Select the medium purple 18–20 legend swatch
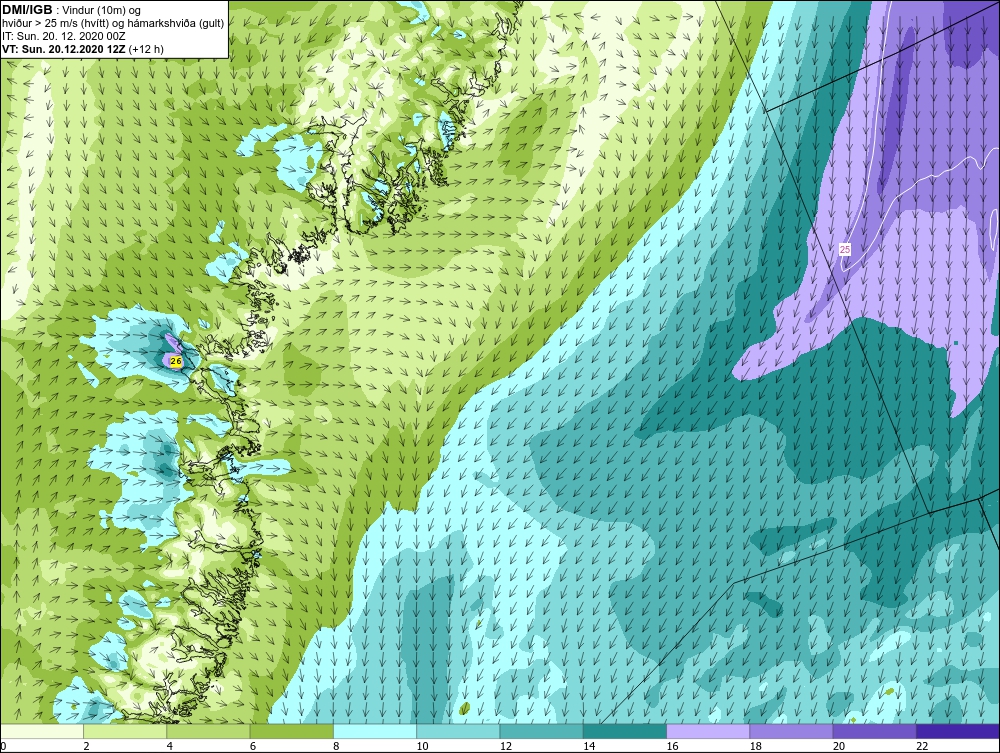Viewport: 1000px width, 753px height. tap(791, 731)
